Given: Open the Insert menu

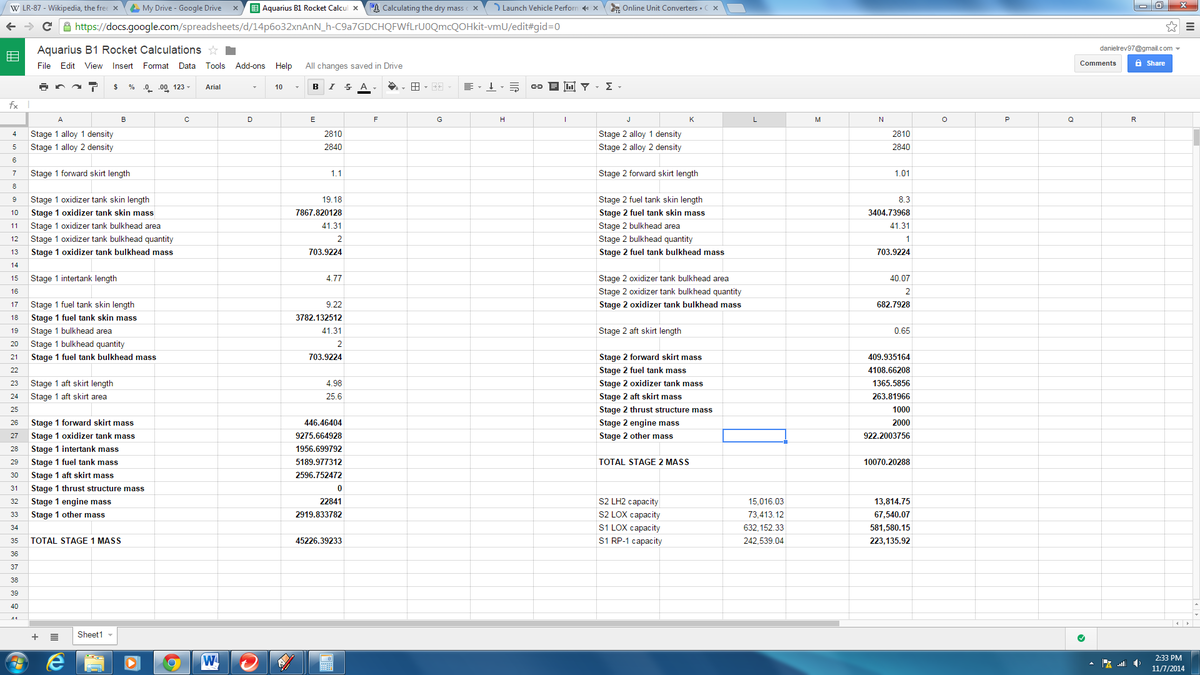Looking at the screenshot, I should [123, 66].
